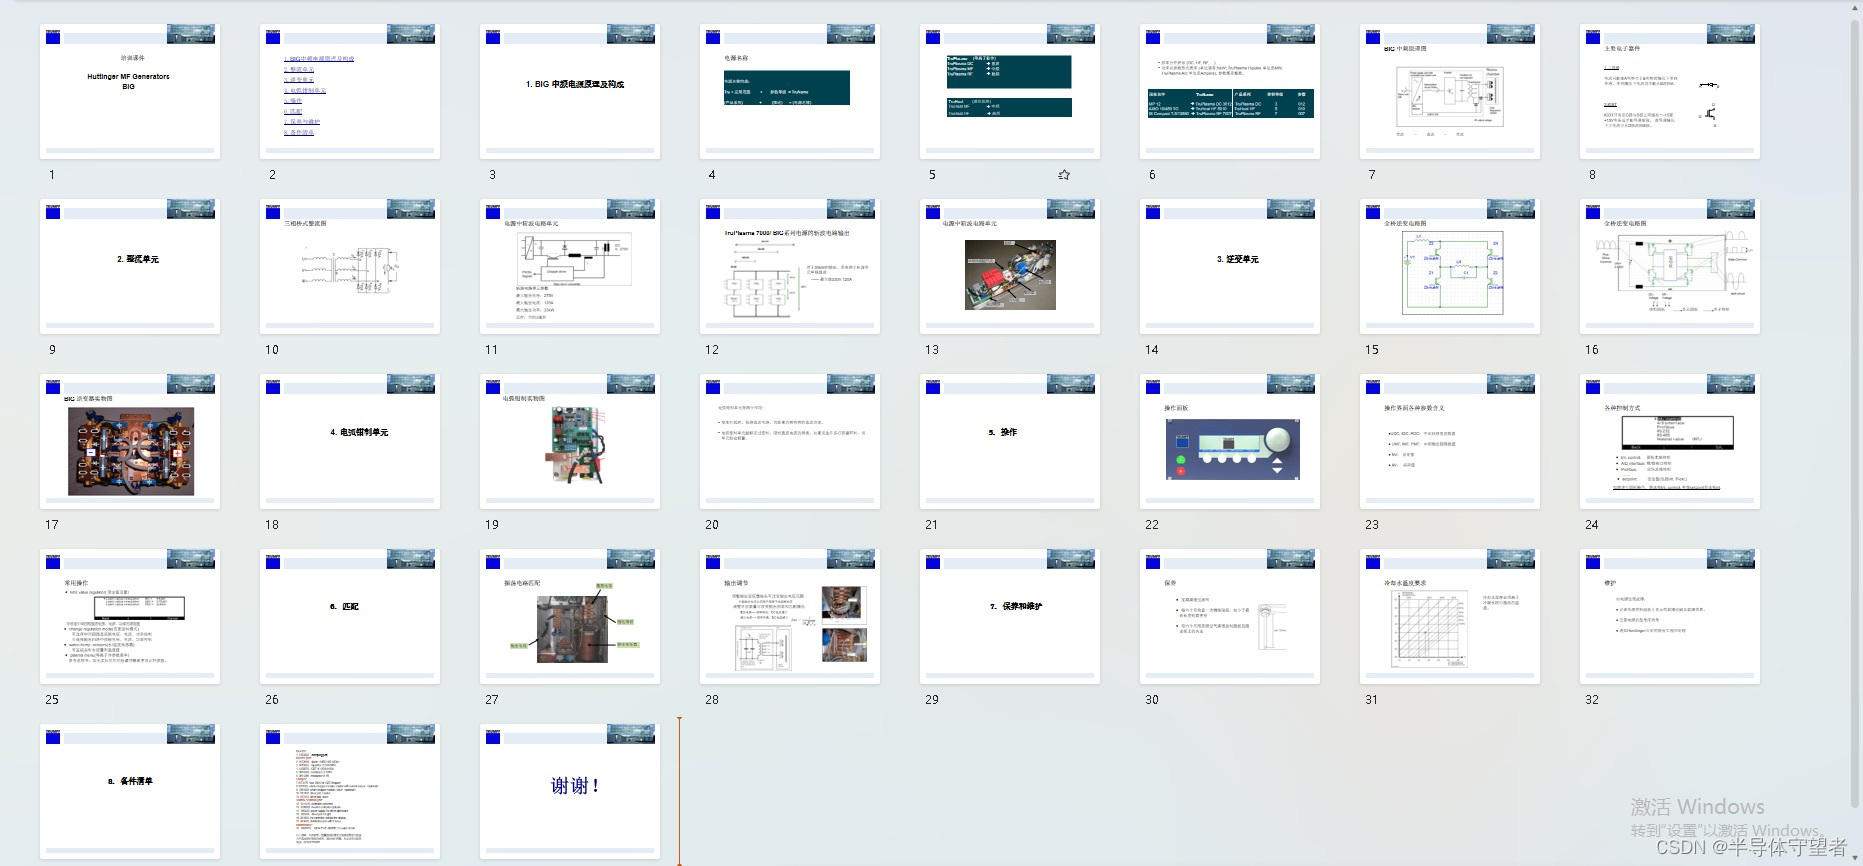Click slide number label 8
1863x866 pixels.
[x=1592, y=175]
